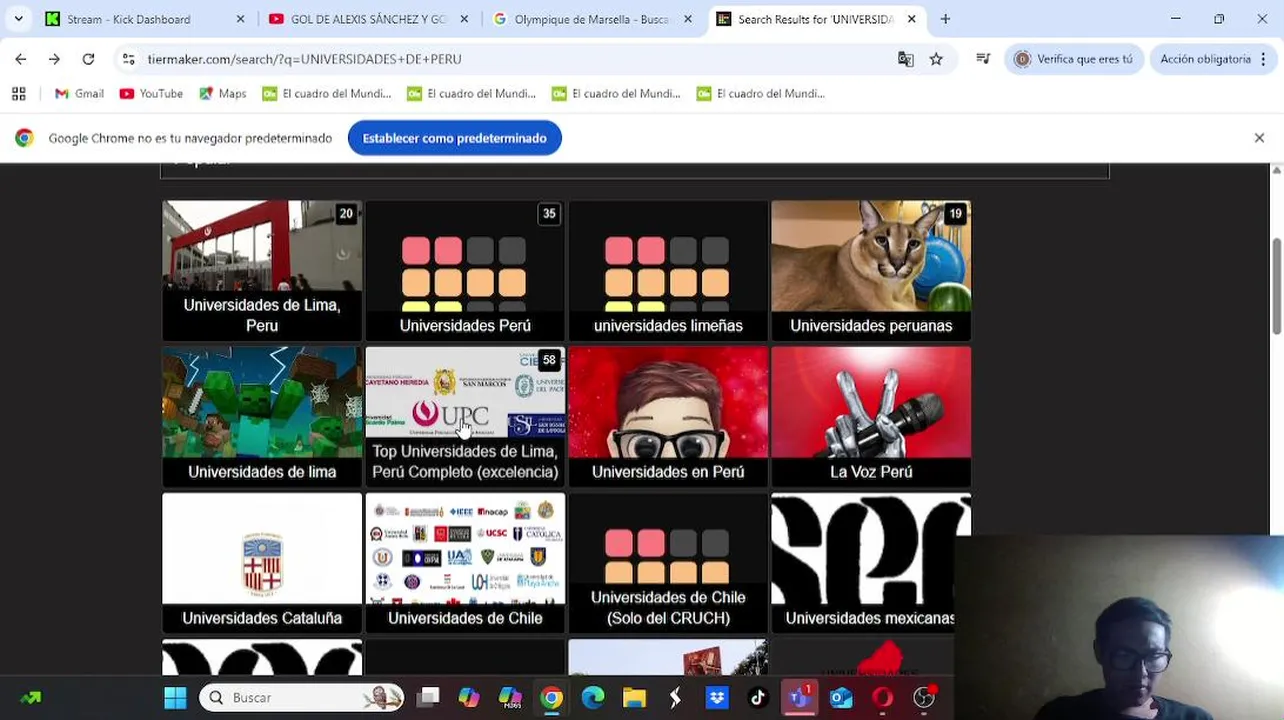The image size is (1284, 720).
Task: Go back to previous page
Action: tap(21, 59)
